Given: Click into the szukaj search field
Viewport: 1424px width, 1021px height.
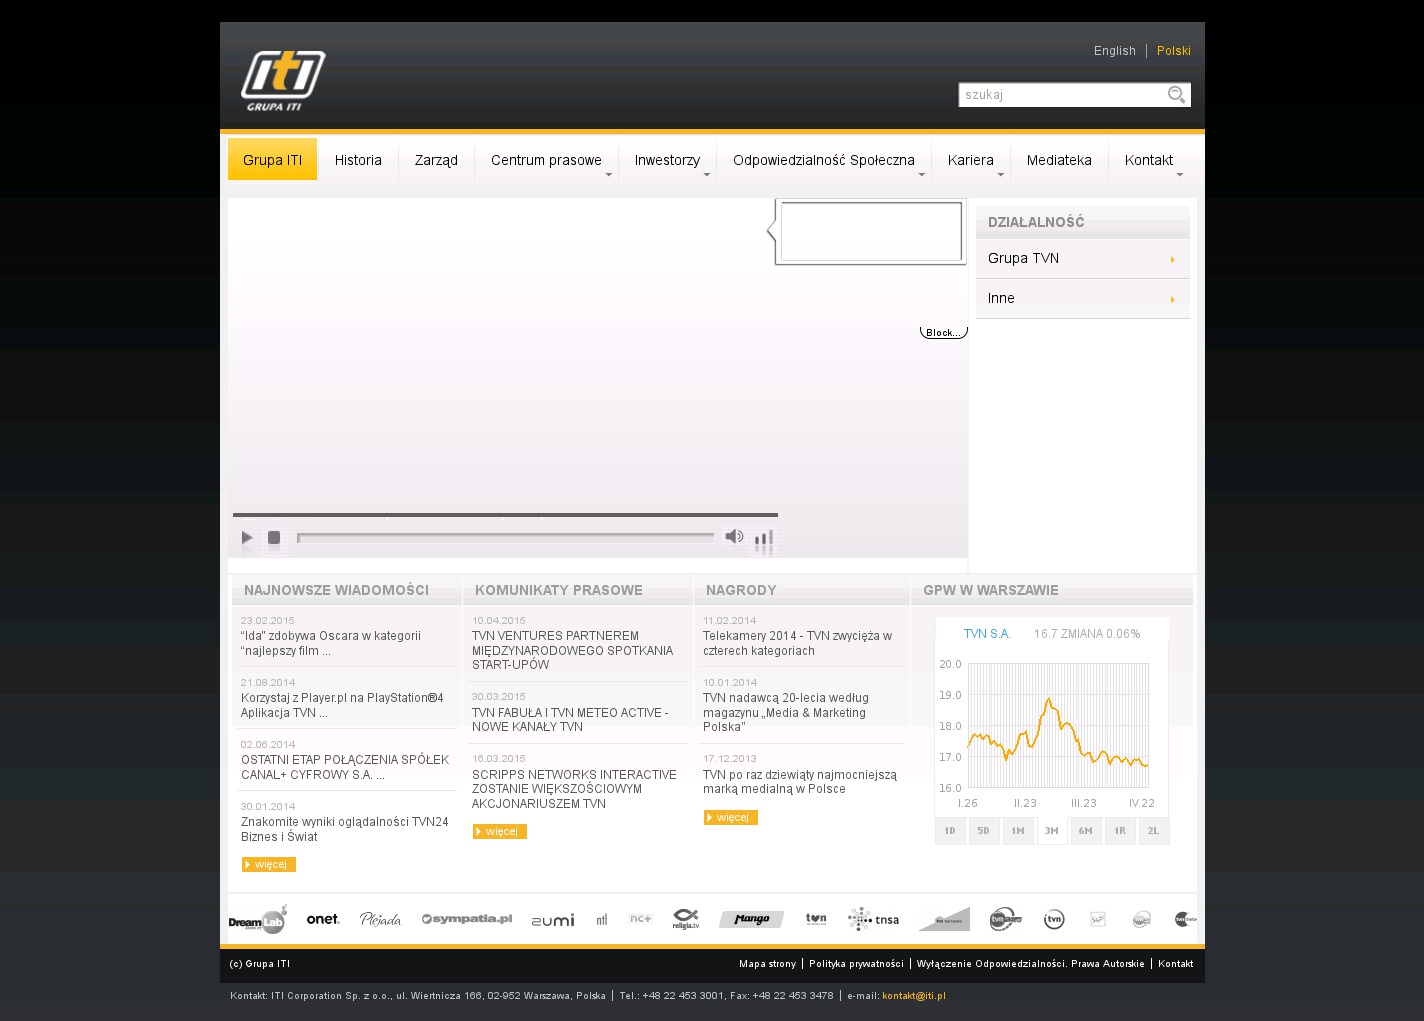Looking at the screenshot, I should [x=1060, y=95].
